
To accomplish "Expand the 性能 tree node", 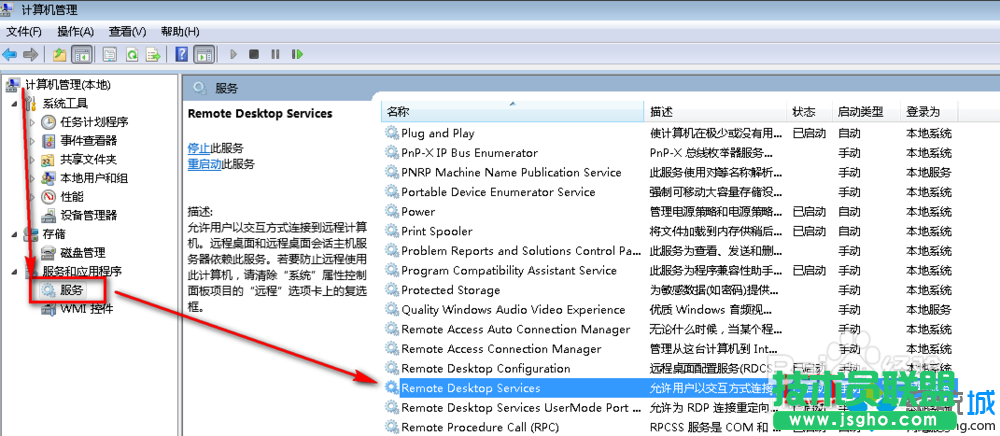I will (x=32, y=197).
